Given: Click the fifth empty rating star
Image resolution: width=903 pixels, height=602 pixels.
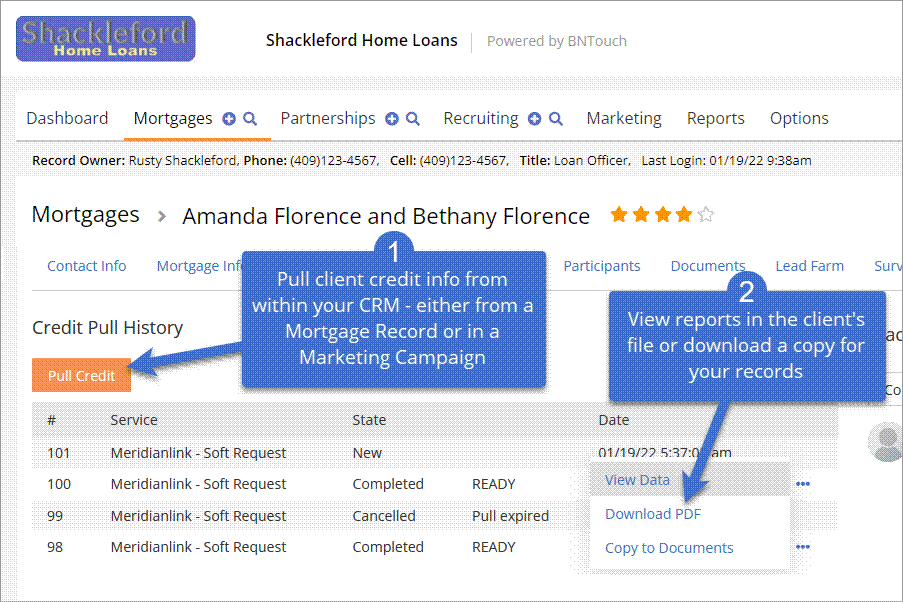Looking at the screenshot, I should [706, 214].
